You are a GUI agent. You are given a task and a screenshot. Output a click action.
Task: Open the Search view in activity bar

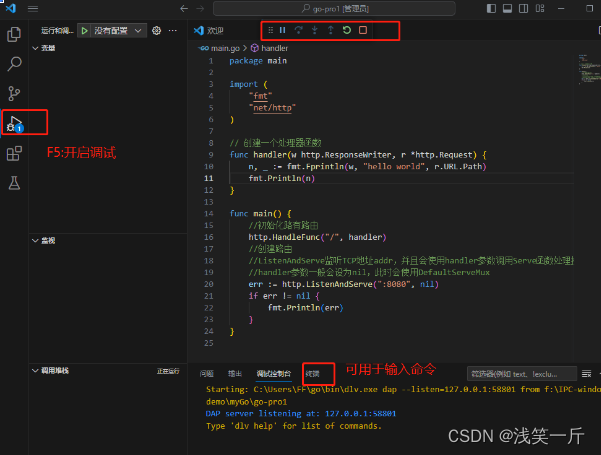coord(14,64)
